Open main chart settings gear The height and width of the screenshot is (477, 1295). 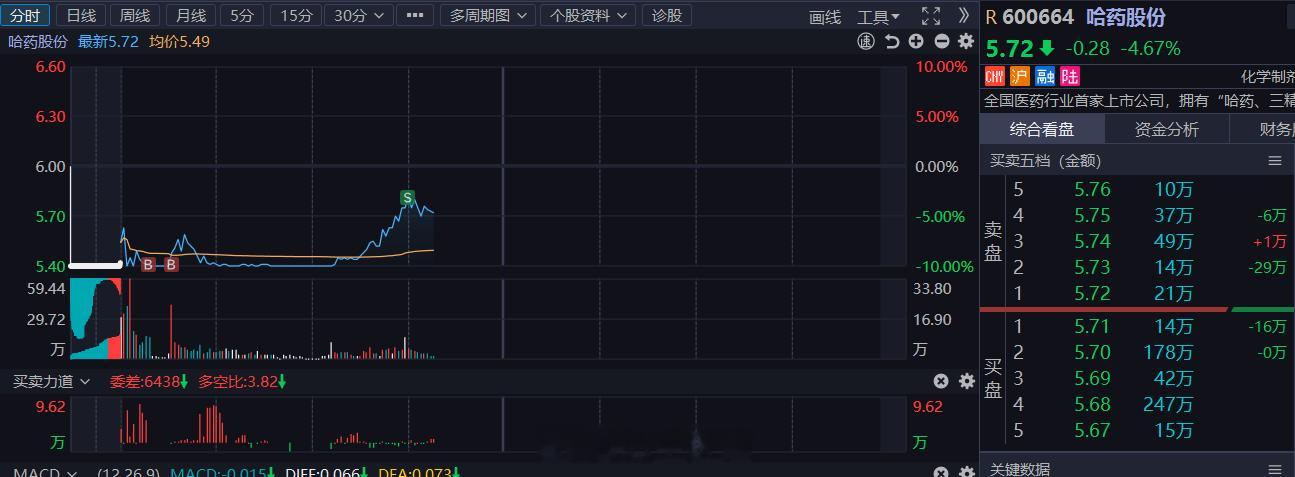click(965, 41)
